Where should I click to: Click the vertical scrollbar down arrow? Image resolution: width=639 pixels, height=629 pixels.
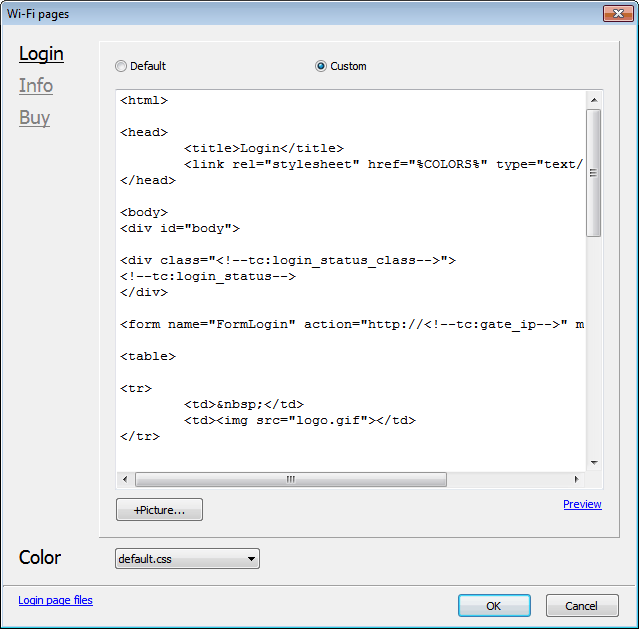(594, 462)
